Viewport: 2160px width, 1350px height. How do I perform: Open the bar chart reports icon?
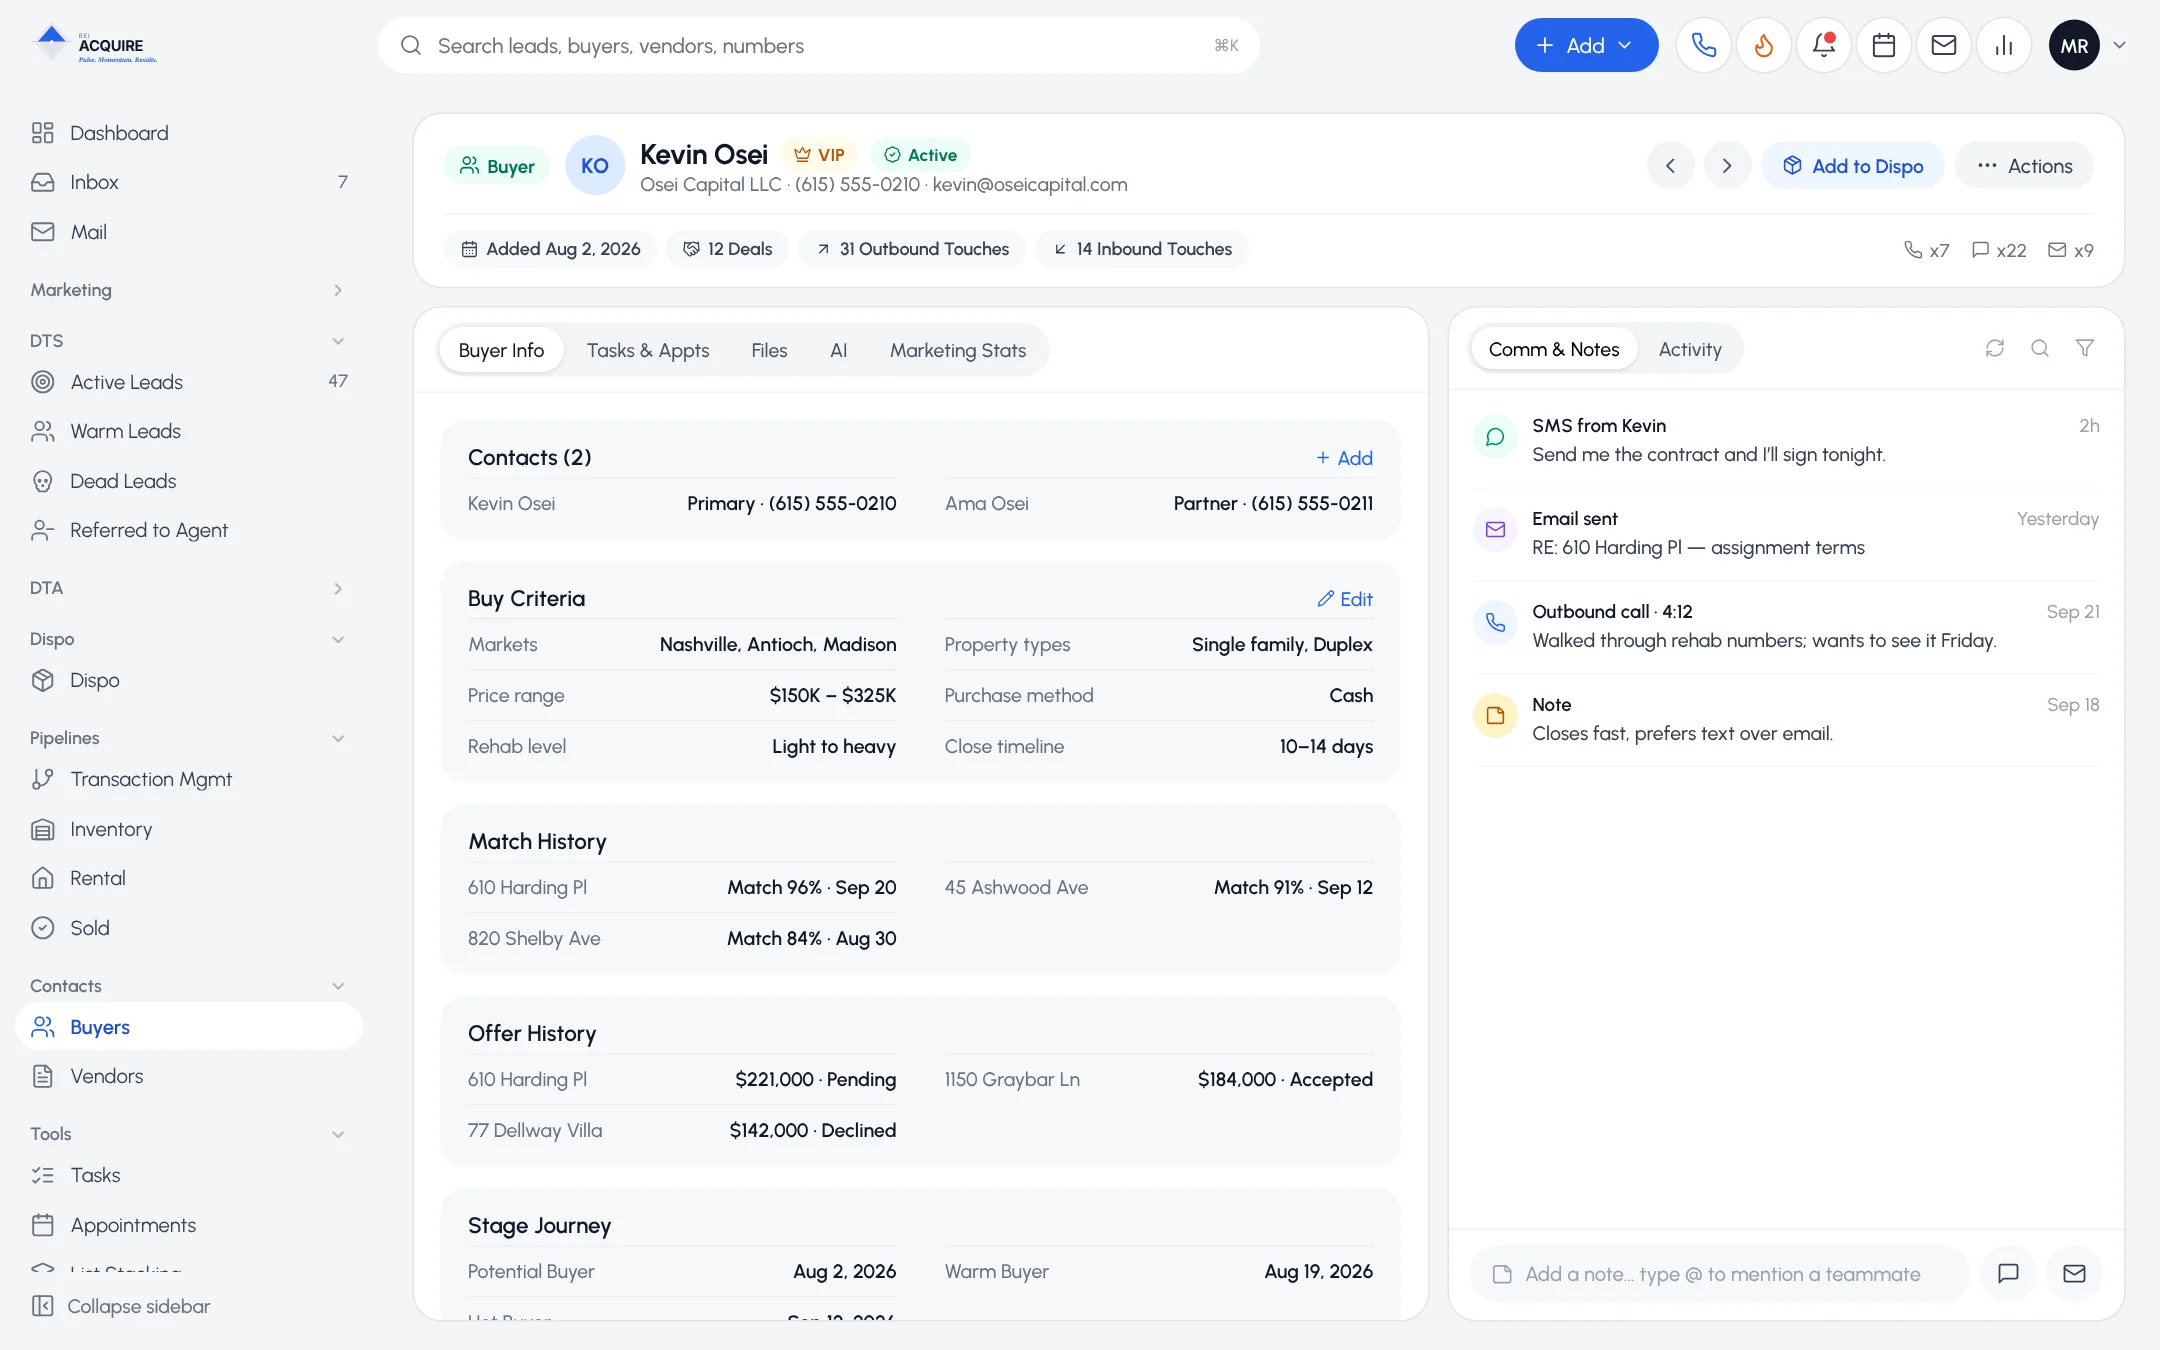tap(2004, 45)
